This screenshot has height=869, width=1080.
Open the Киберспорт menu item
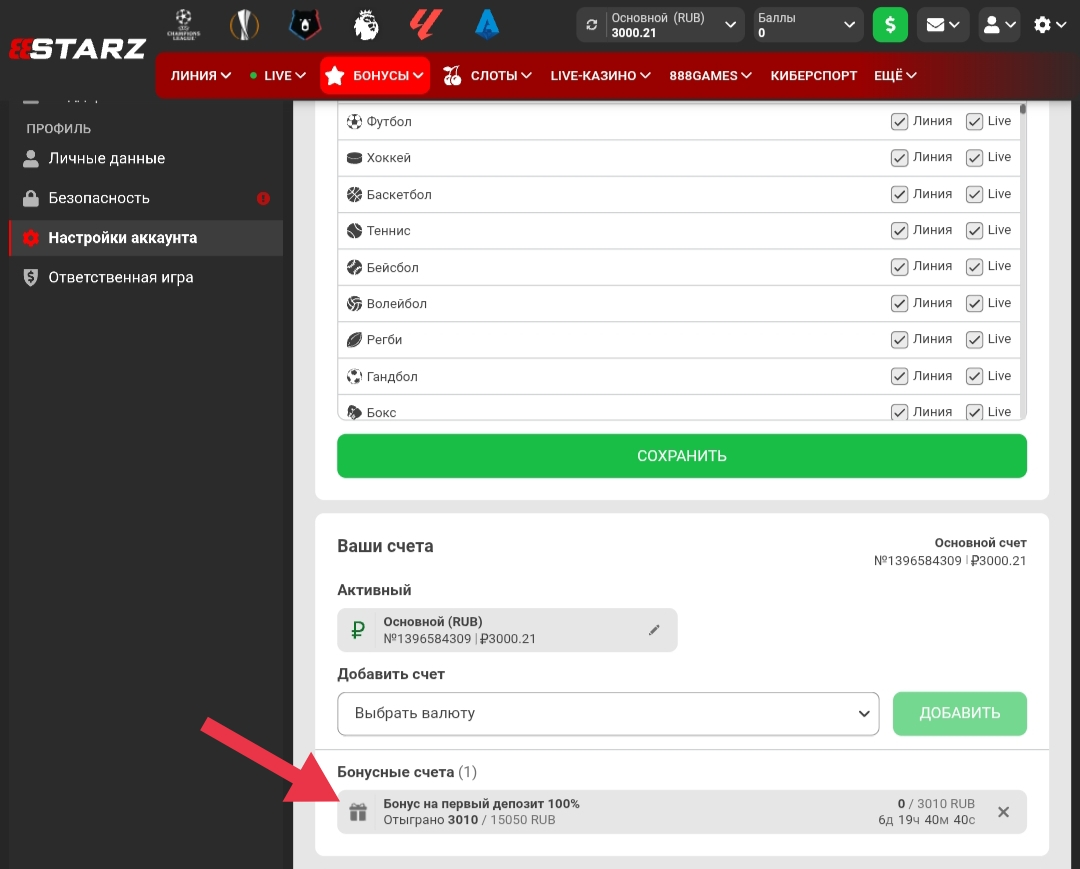coord(813,75)
